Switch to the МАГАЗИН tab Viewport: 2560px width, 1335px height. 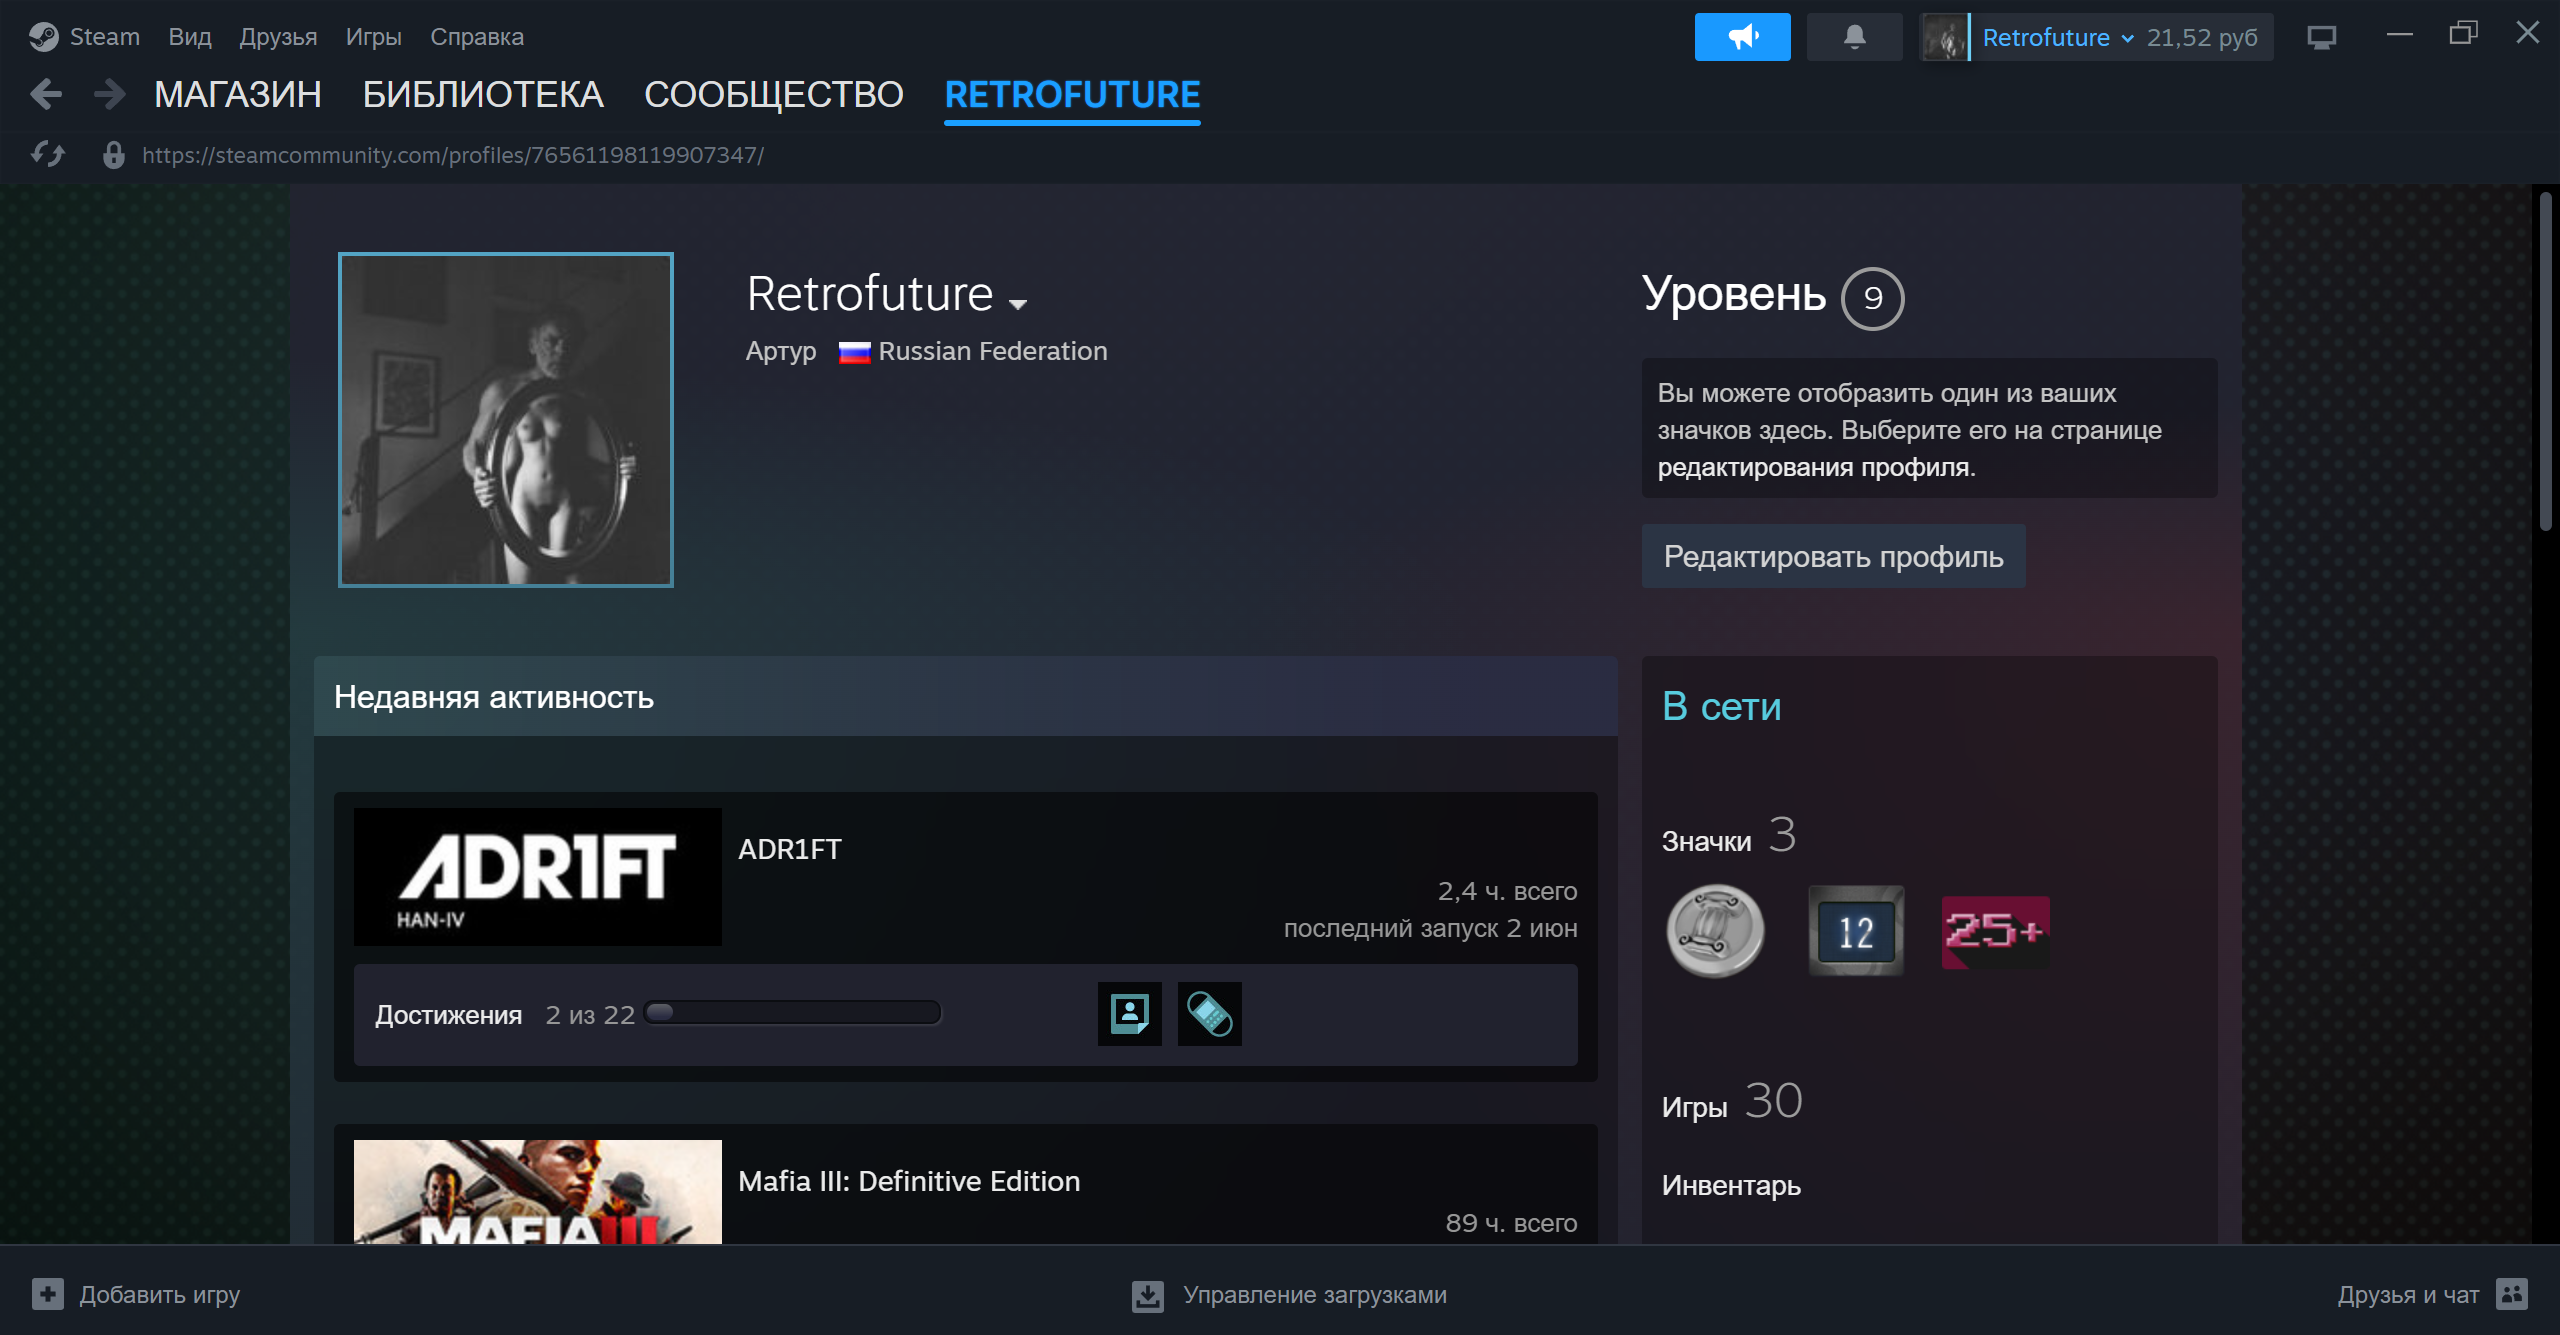(238, 95)
